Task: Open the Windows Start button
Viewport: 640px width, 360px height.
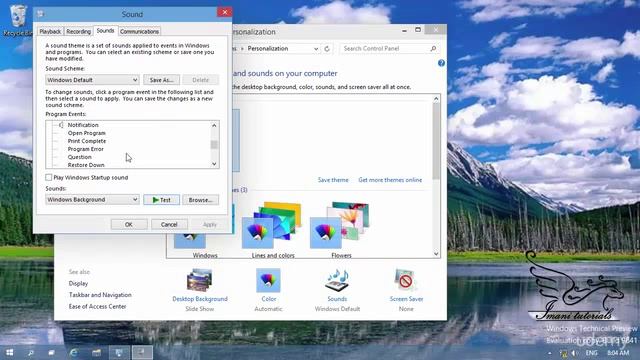Action: point(9,352)
